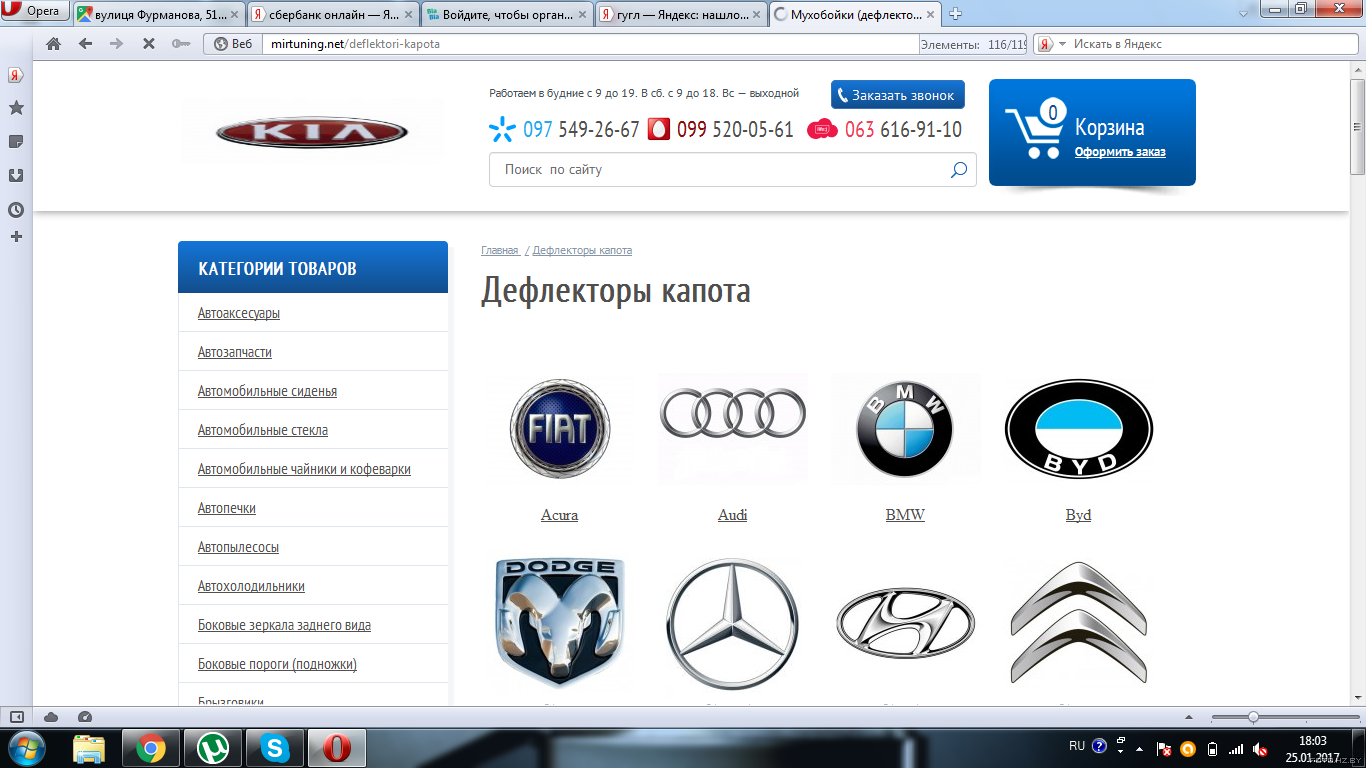Open the Автомобильные сиденья category
Image resolution: width=1366 pixels, height=768 pixels.
click(267, 391)
